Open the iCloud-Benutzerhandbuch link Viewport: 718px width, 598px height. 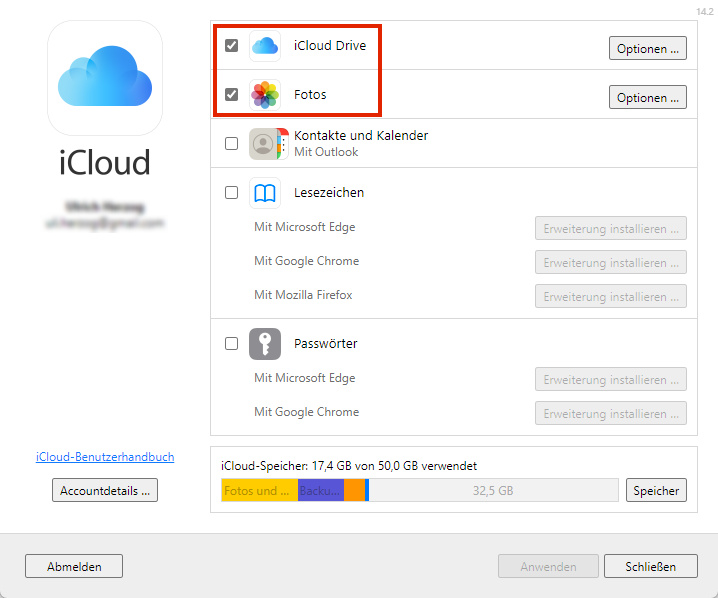[x=105, y=457]
